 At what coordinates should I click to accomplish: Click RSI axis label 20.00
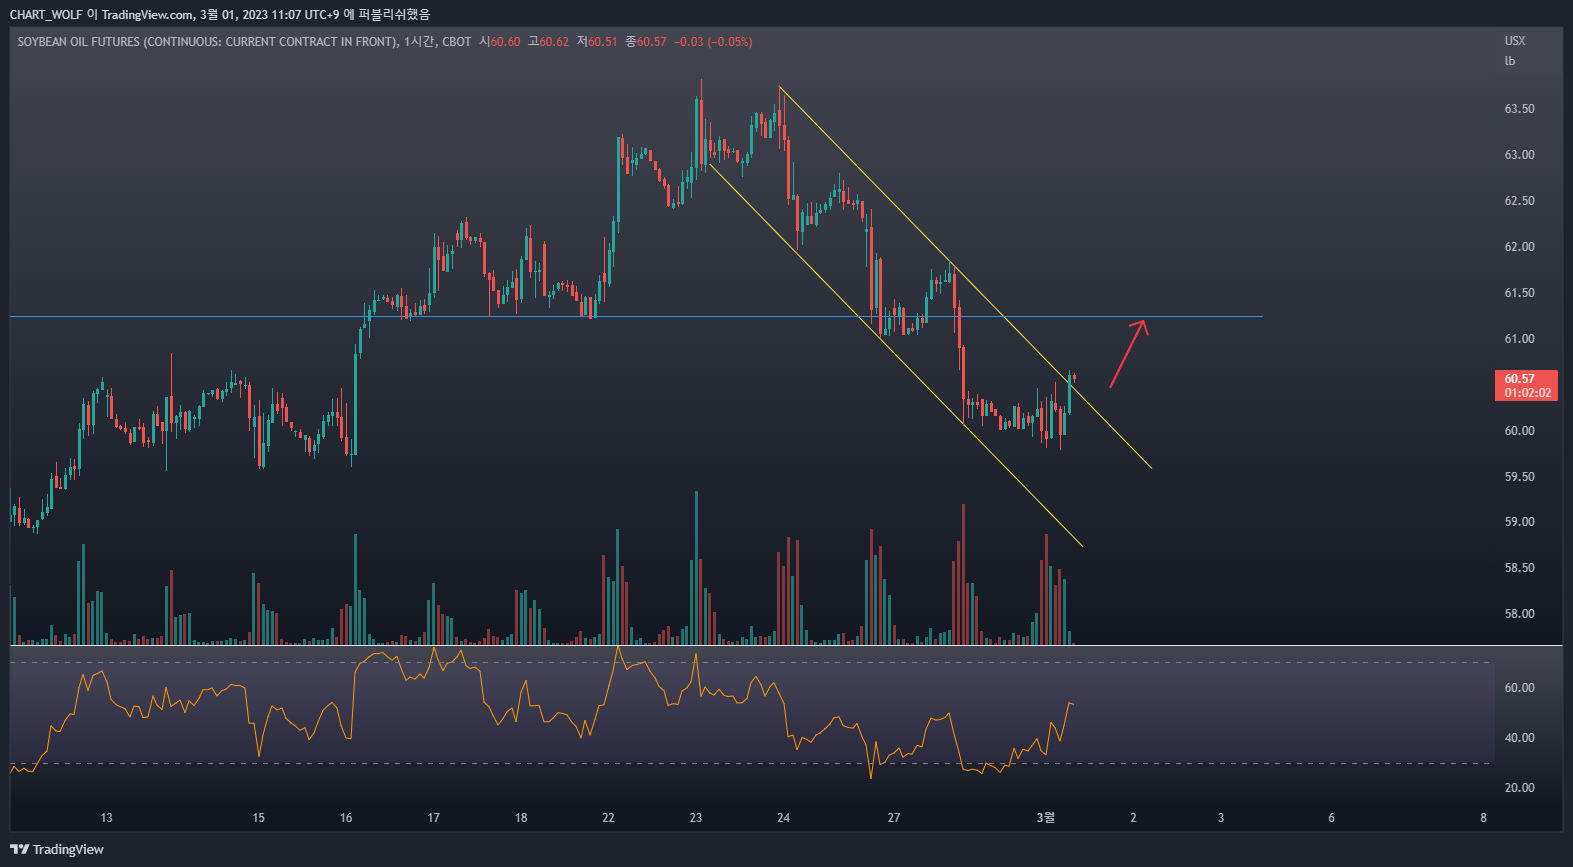click(1519, 788)
